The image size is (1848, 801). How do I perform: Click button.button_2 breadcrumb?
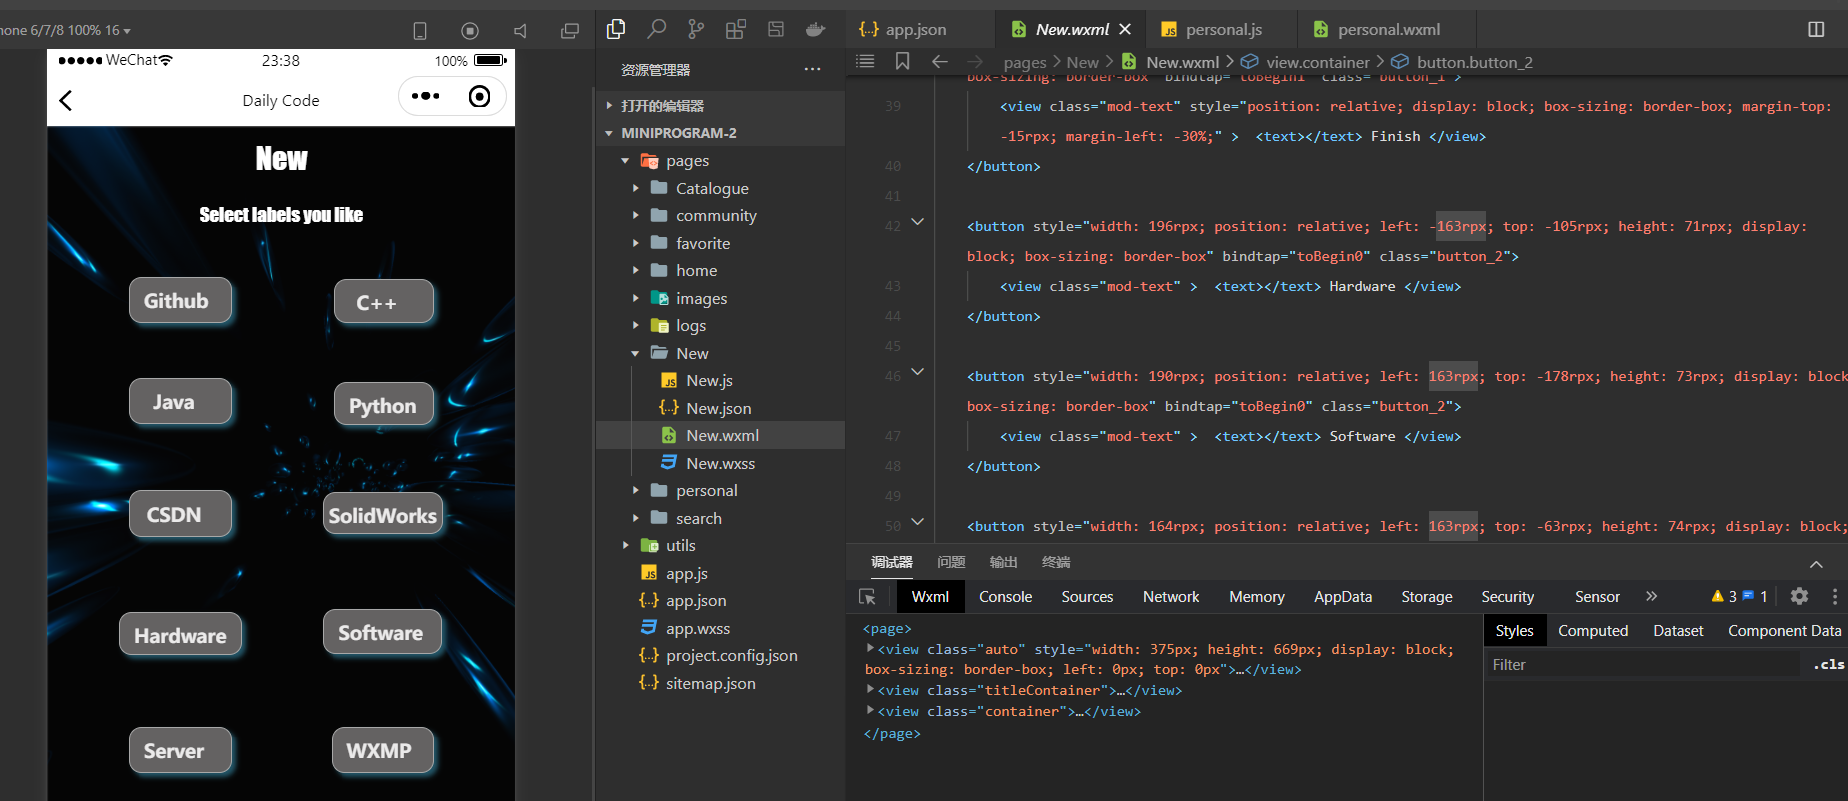[1462, 62]
